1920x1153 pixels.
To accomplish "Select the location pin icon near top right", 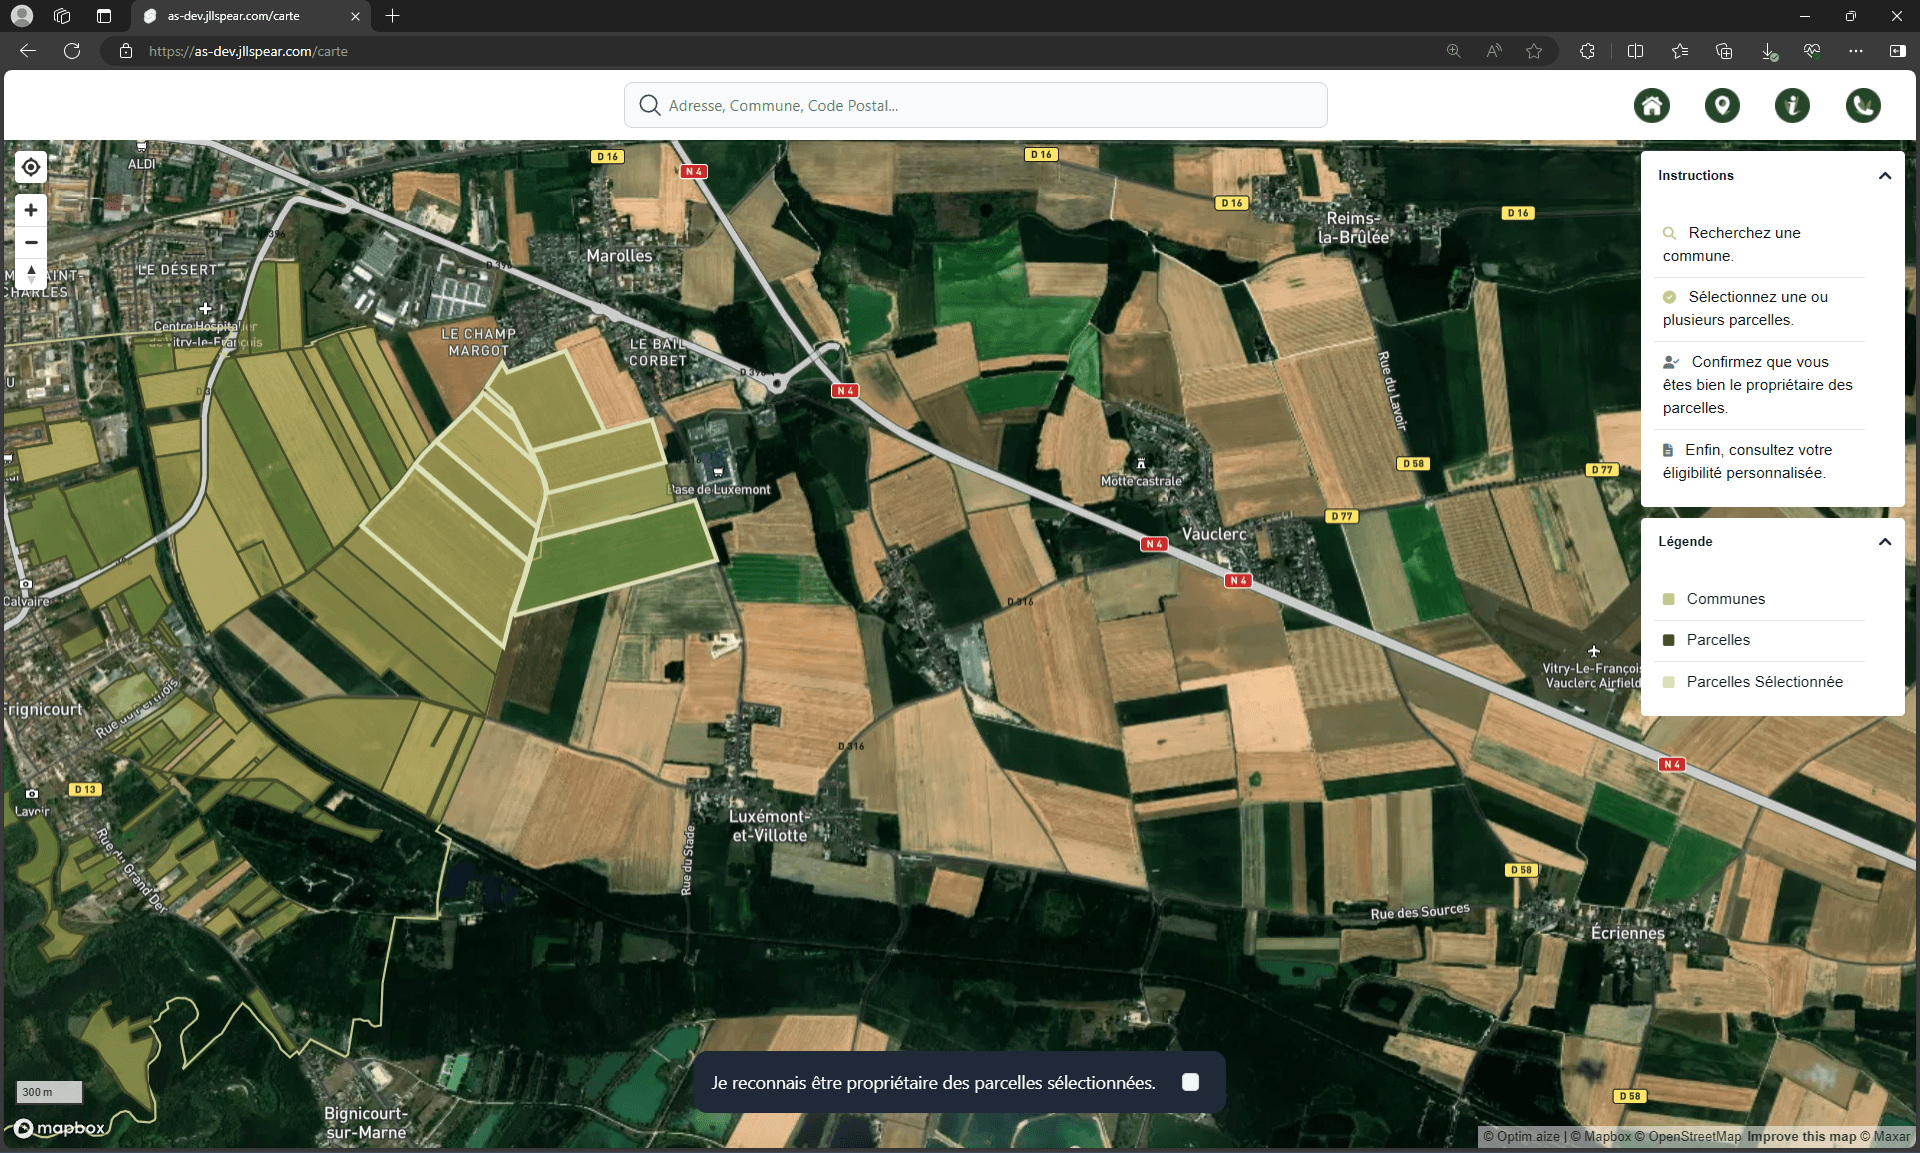I will pos(1722,105).
